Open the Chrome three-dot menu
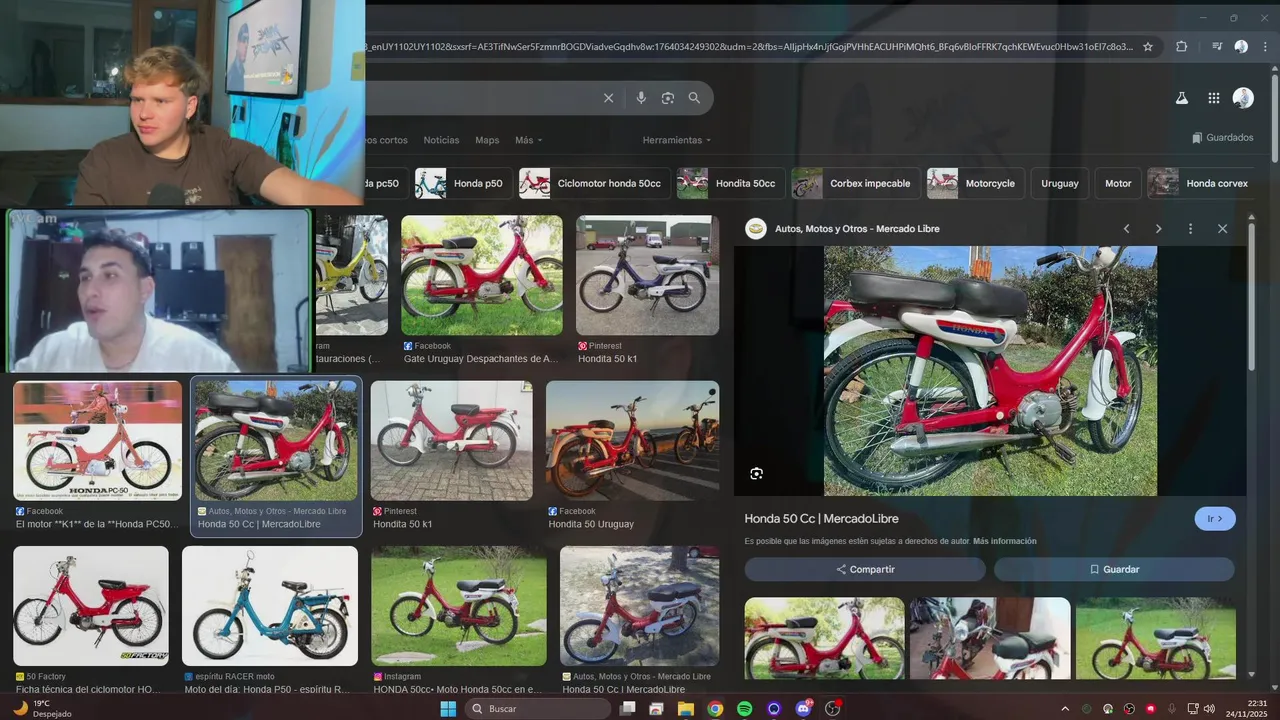 click(x=1265, y=46)
